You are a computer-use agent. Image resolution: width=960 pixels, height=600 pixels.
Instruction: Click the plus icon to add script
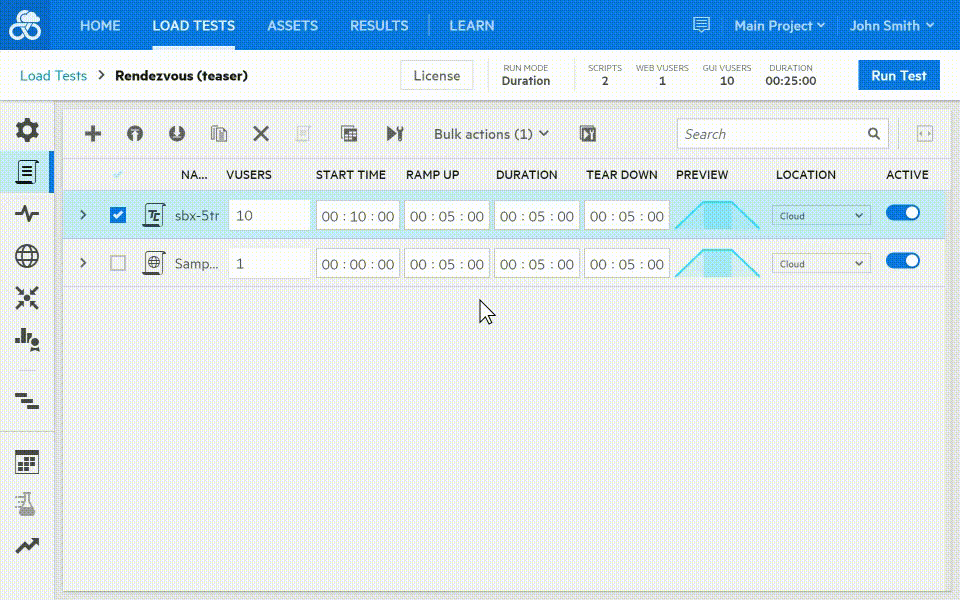[x=93, y=134]
